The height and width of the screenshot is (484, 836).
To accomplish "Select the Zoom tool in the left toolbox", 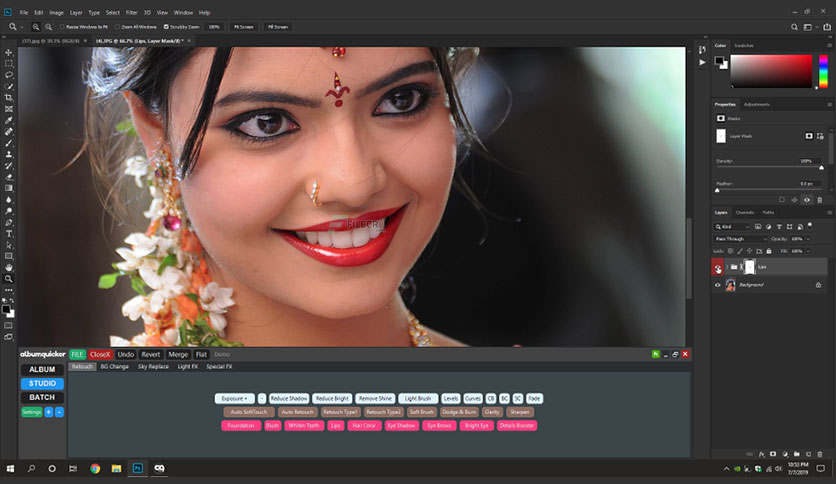I will [9, 279].
